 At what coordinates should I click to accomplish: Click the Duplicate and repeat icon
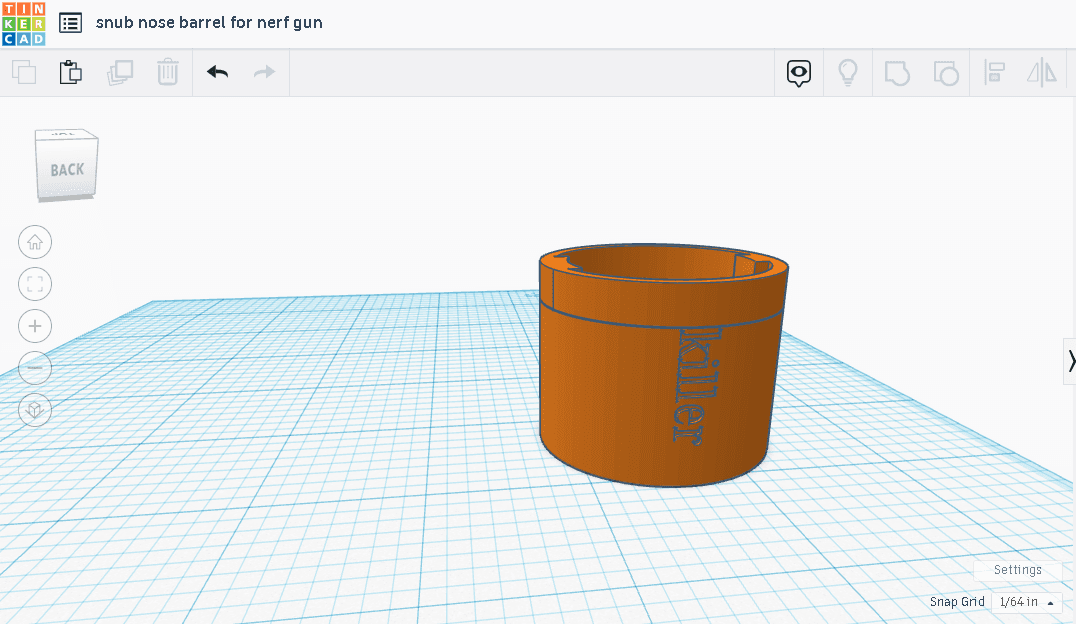pyautogui.click(x=119, y=72)
